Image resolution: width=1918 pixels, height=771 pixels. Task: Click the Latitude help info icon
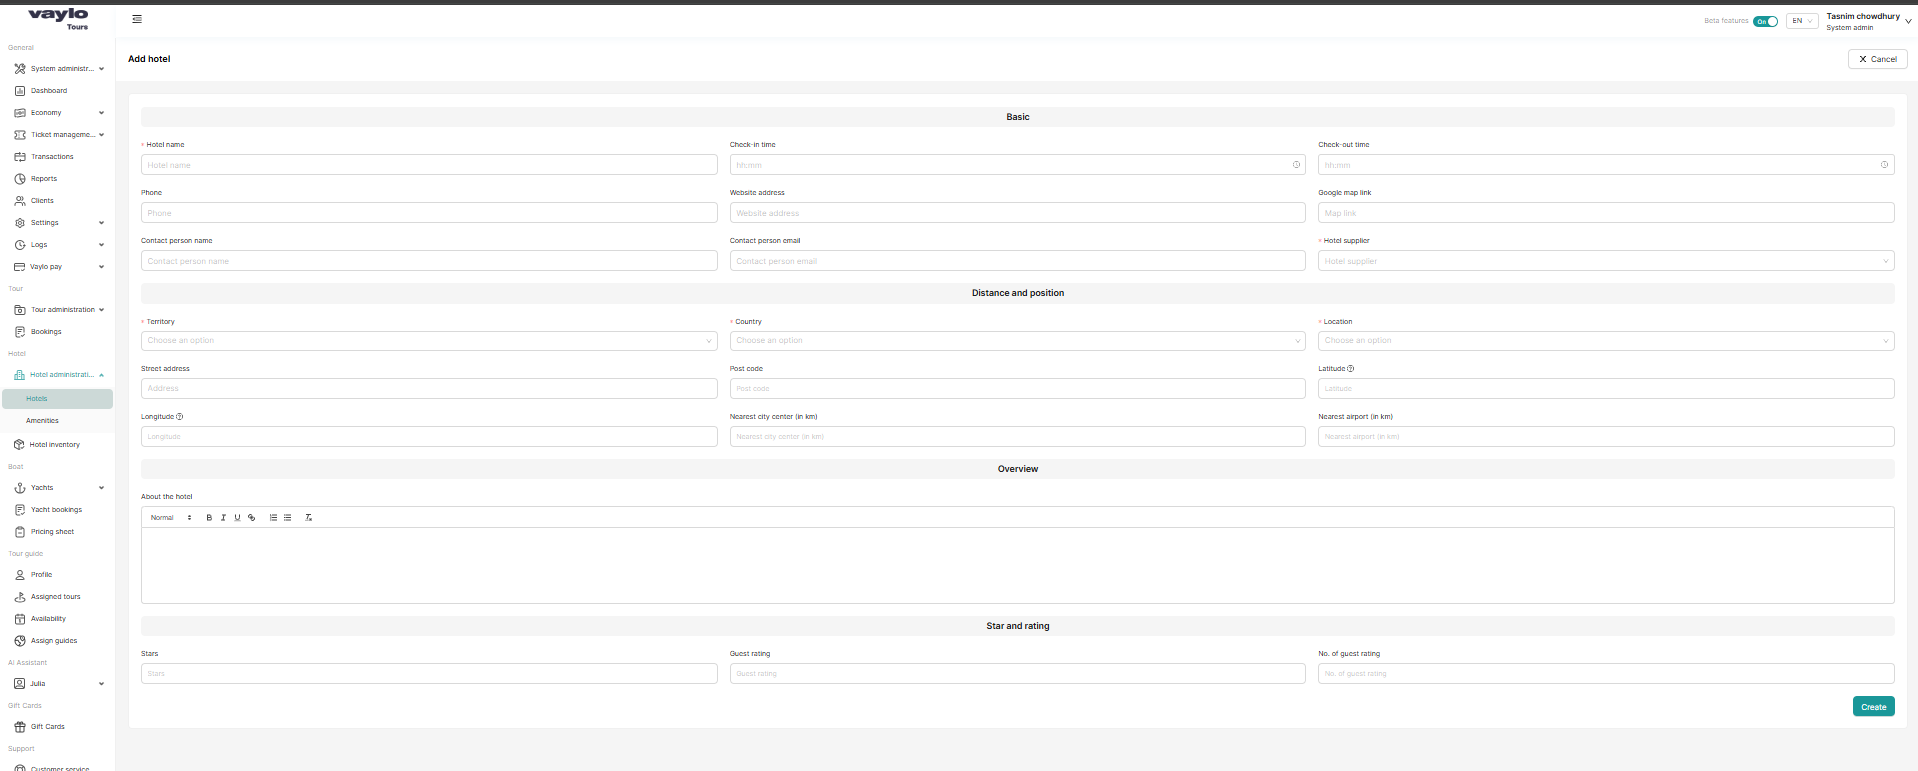(1351, 369)
